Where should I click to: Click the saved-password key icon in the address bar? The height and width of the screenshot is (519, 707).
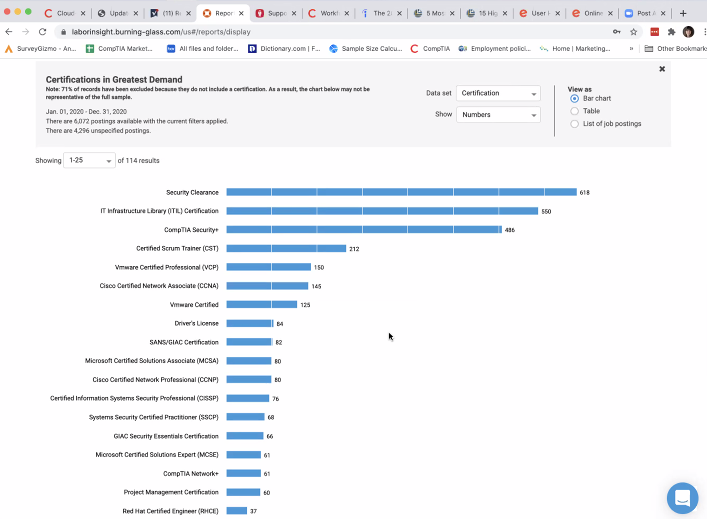point(616,32)
